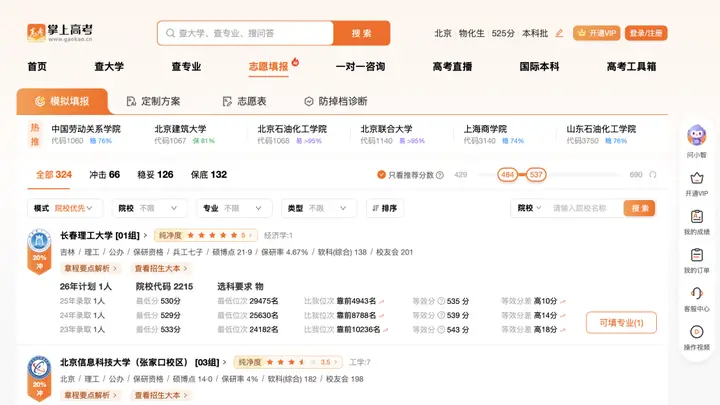Open 我的订单 sidebar icon

coord(697,255)
